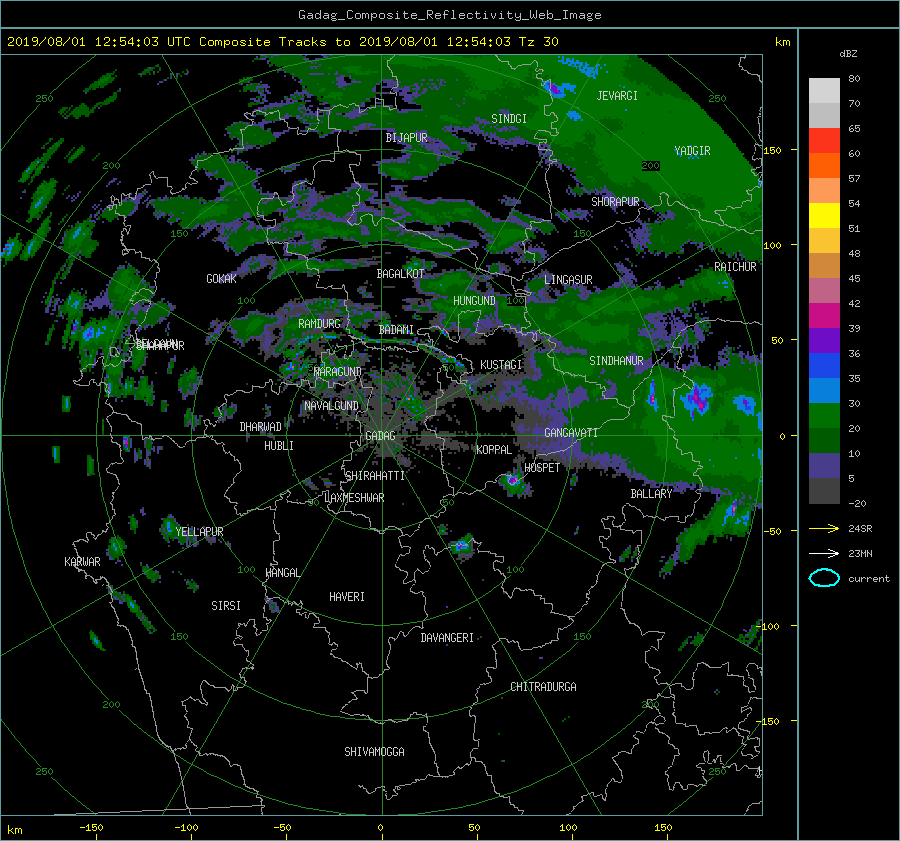Click the SHIRAHATTI city label

coord(375,476)
